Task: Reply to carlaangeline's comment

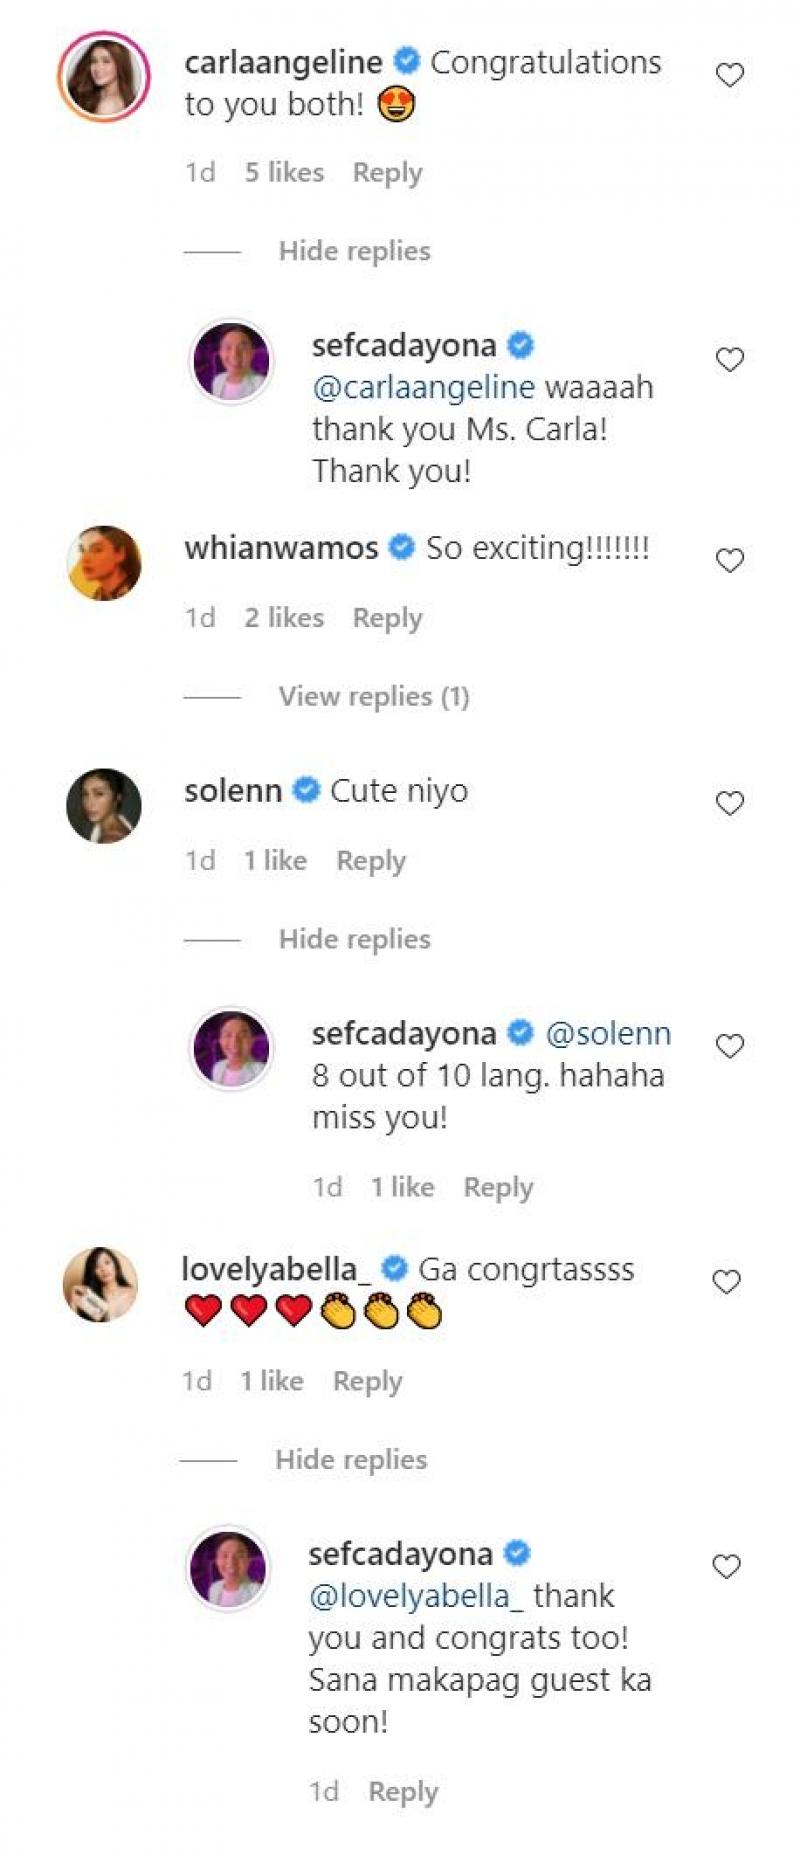Action: click(387, 173)
